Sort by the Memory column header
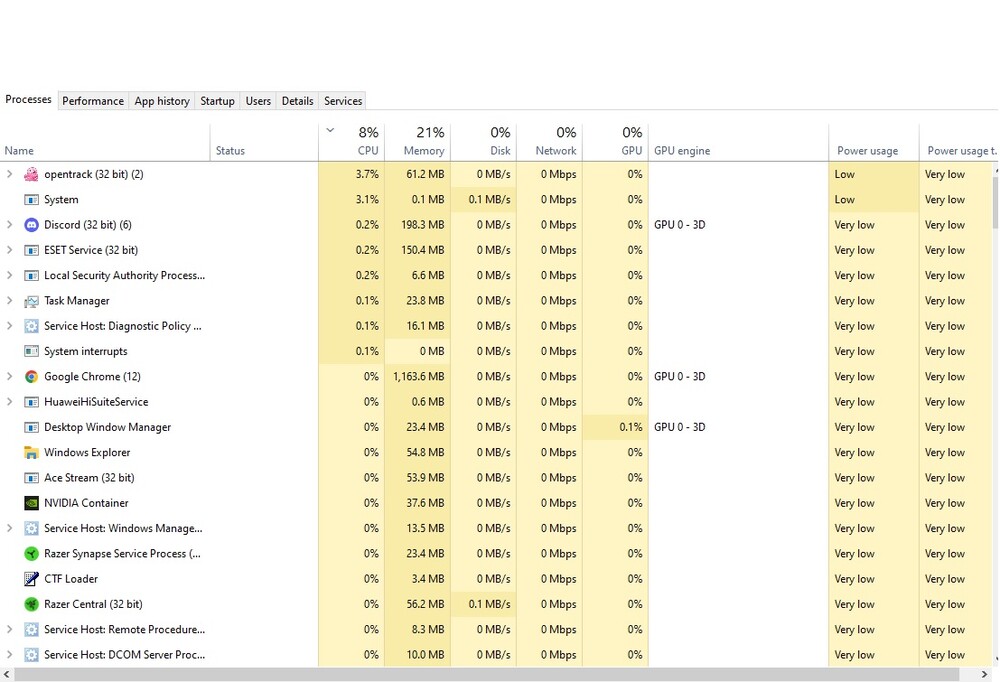Screen dimensions: 1000x682 [418, 142]
